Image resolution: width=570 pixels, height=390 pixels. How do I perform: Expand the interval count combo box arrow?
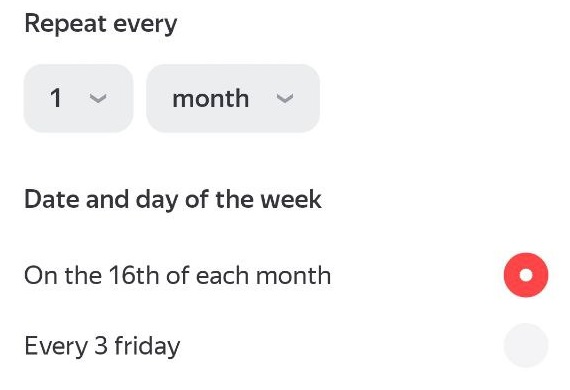98,98
